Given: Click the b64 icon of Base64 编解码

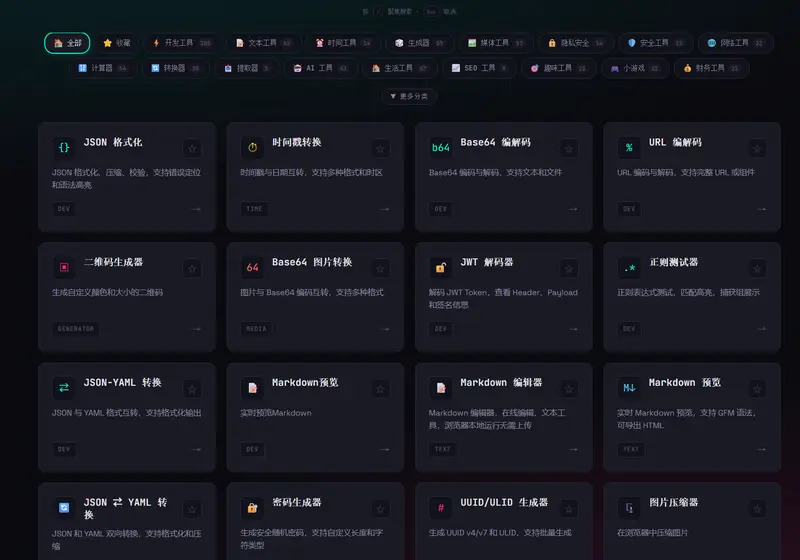Looking at the screenshot, I should point(441,147).
